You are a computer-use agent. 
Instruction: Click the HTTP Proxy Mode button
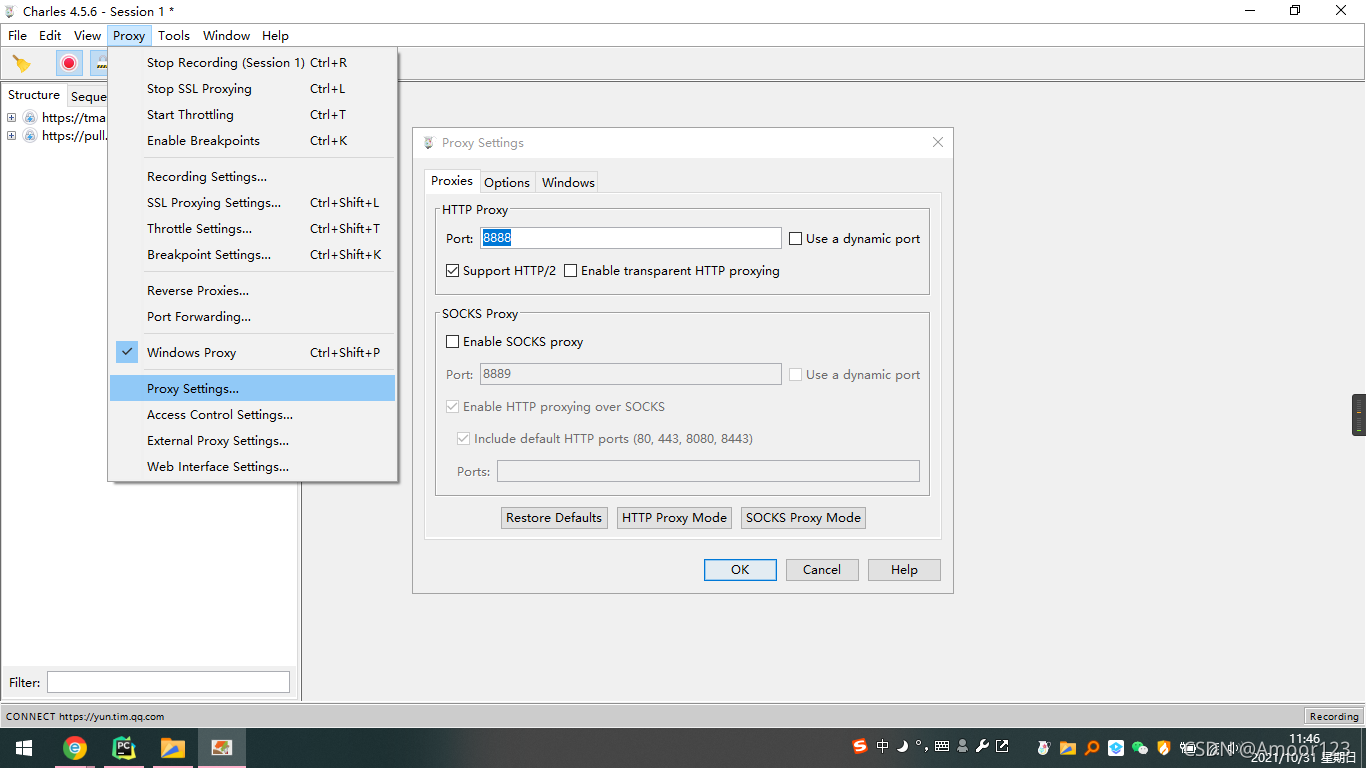tap(674, 518)
